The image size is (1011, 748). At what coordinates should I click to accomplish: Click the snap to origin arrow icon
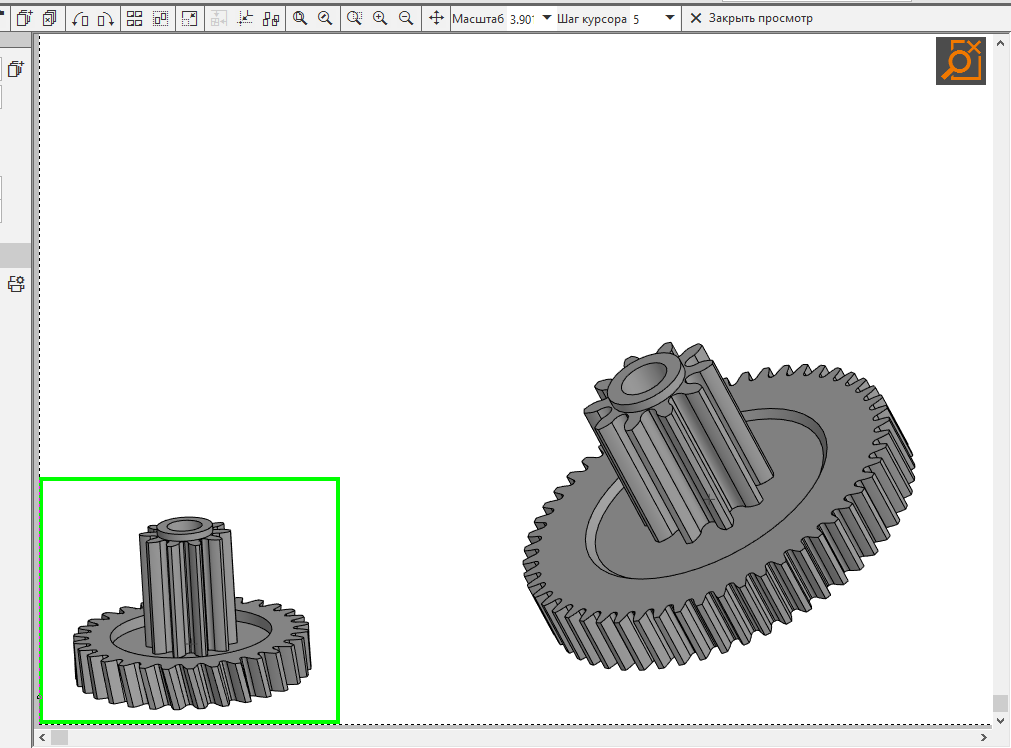pyautogui.click(x=245, y=18)
